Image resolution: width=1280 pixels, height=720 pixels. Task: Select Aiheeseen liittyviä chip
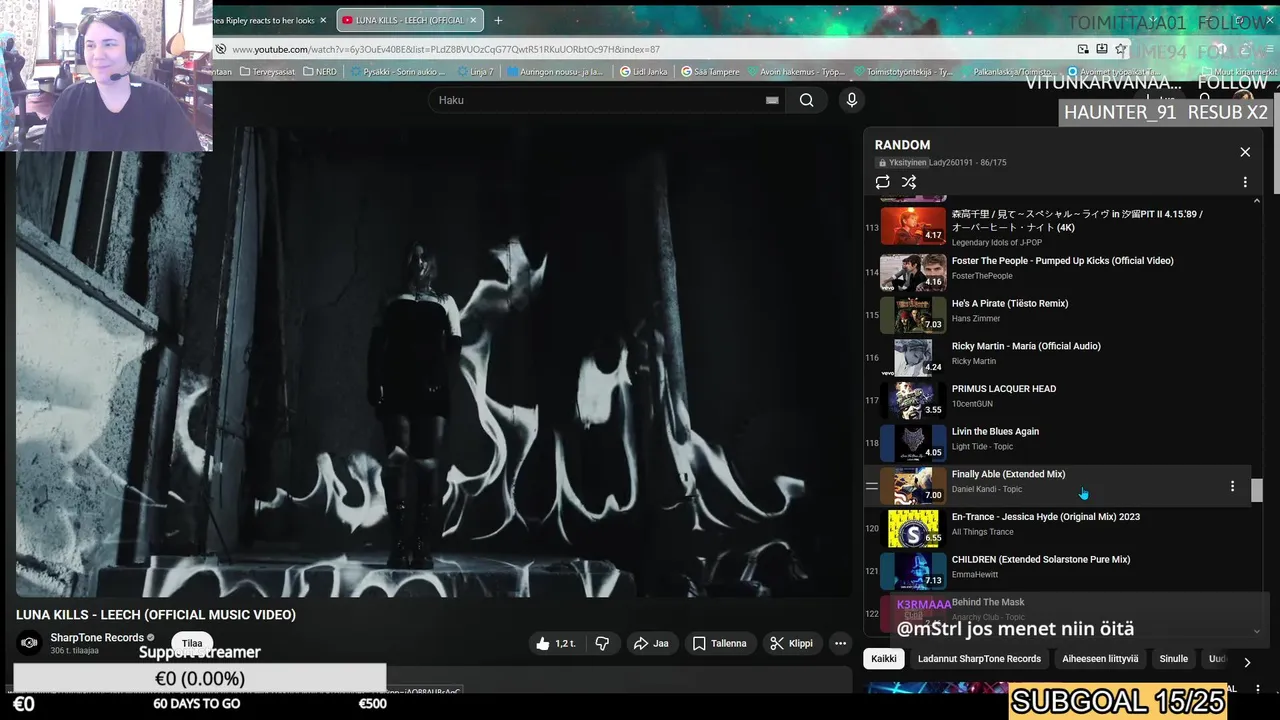point(1100,659)
